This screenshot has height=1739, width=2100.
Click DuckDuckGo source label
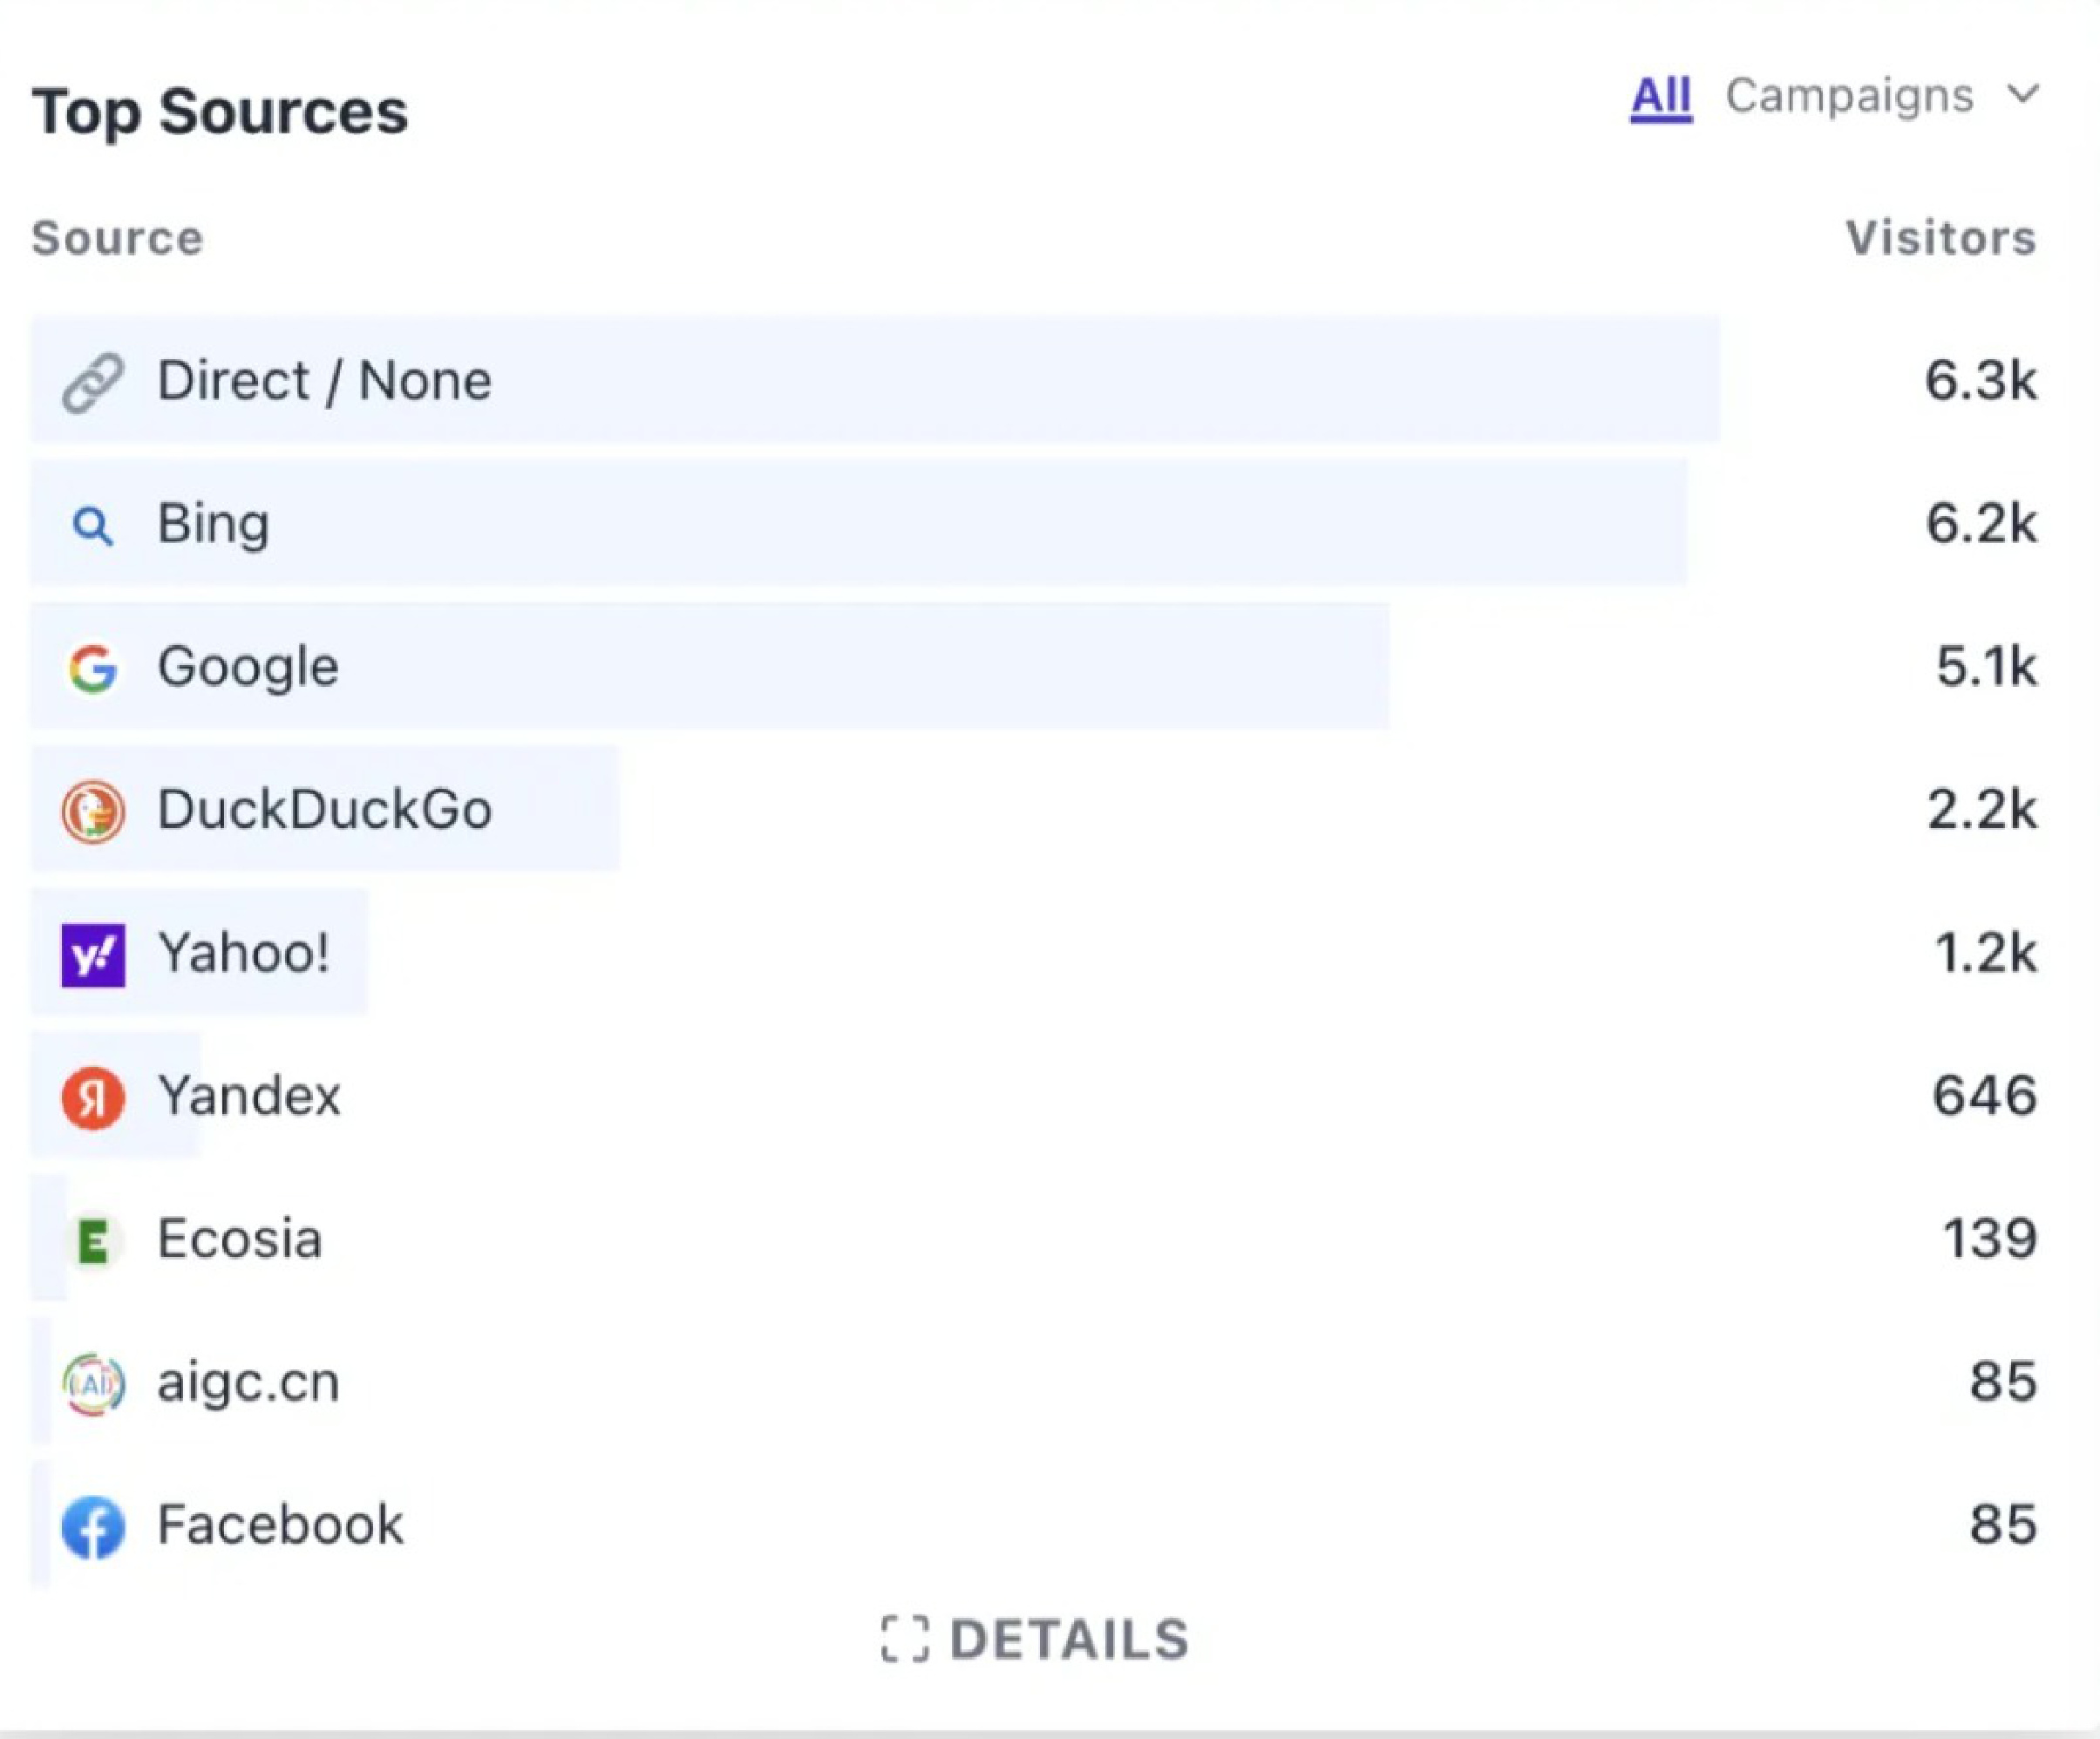[x=324, y=810]
